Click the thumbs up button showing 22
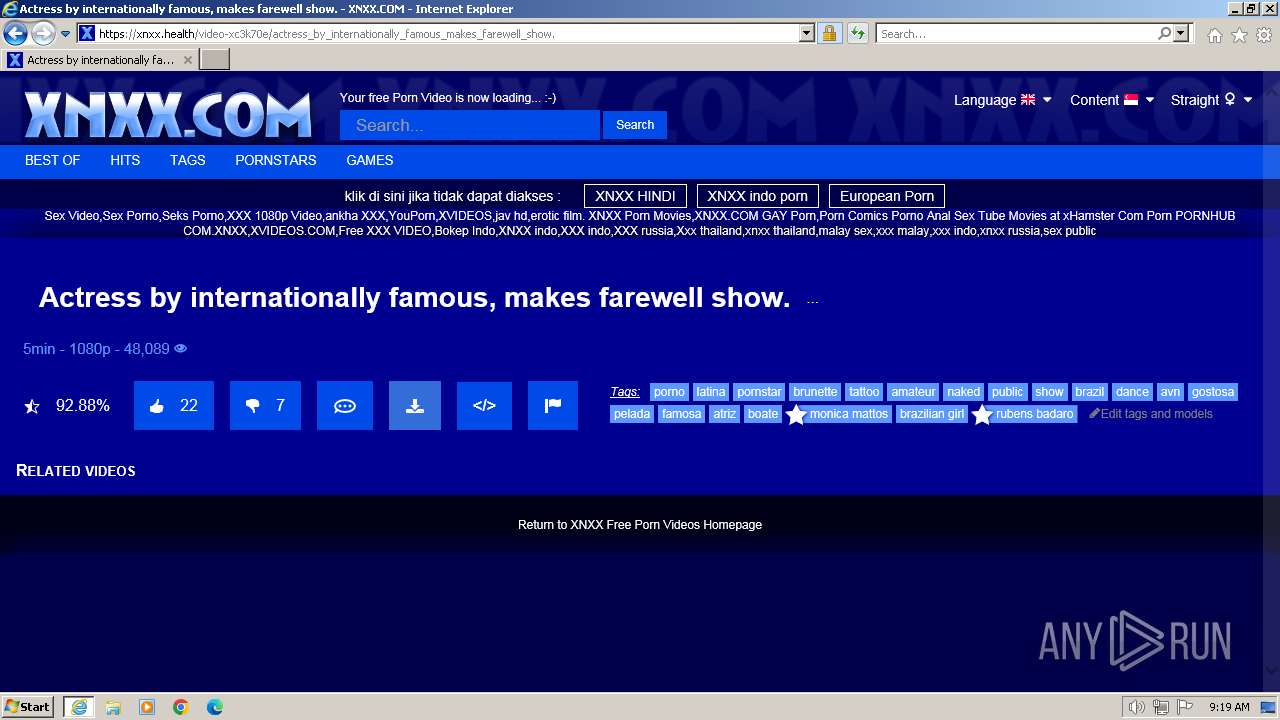 tap(174, 406)
